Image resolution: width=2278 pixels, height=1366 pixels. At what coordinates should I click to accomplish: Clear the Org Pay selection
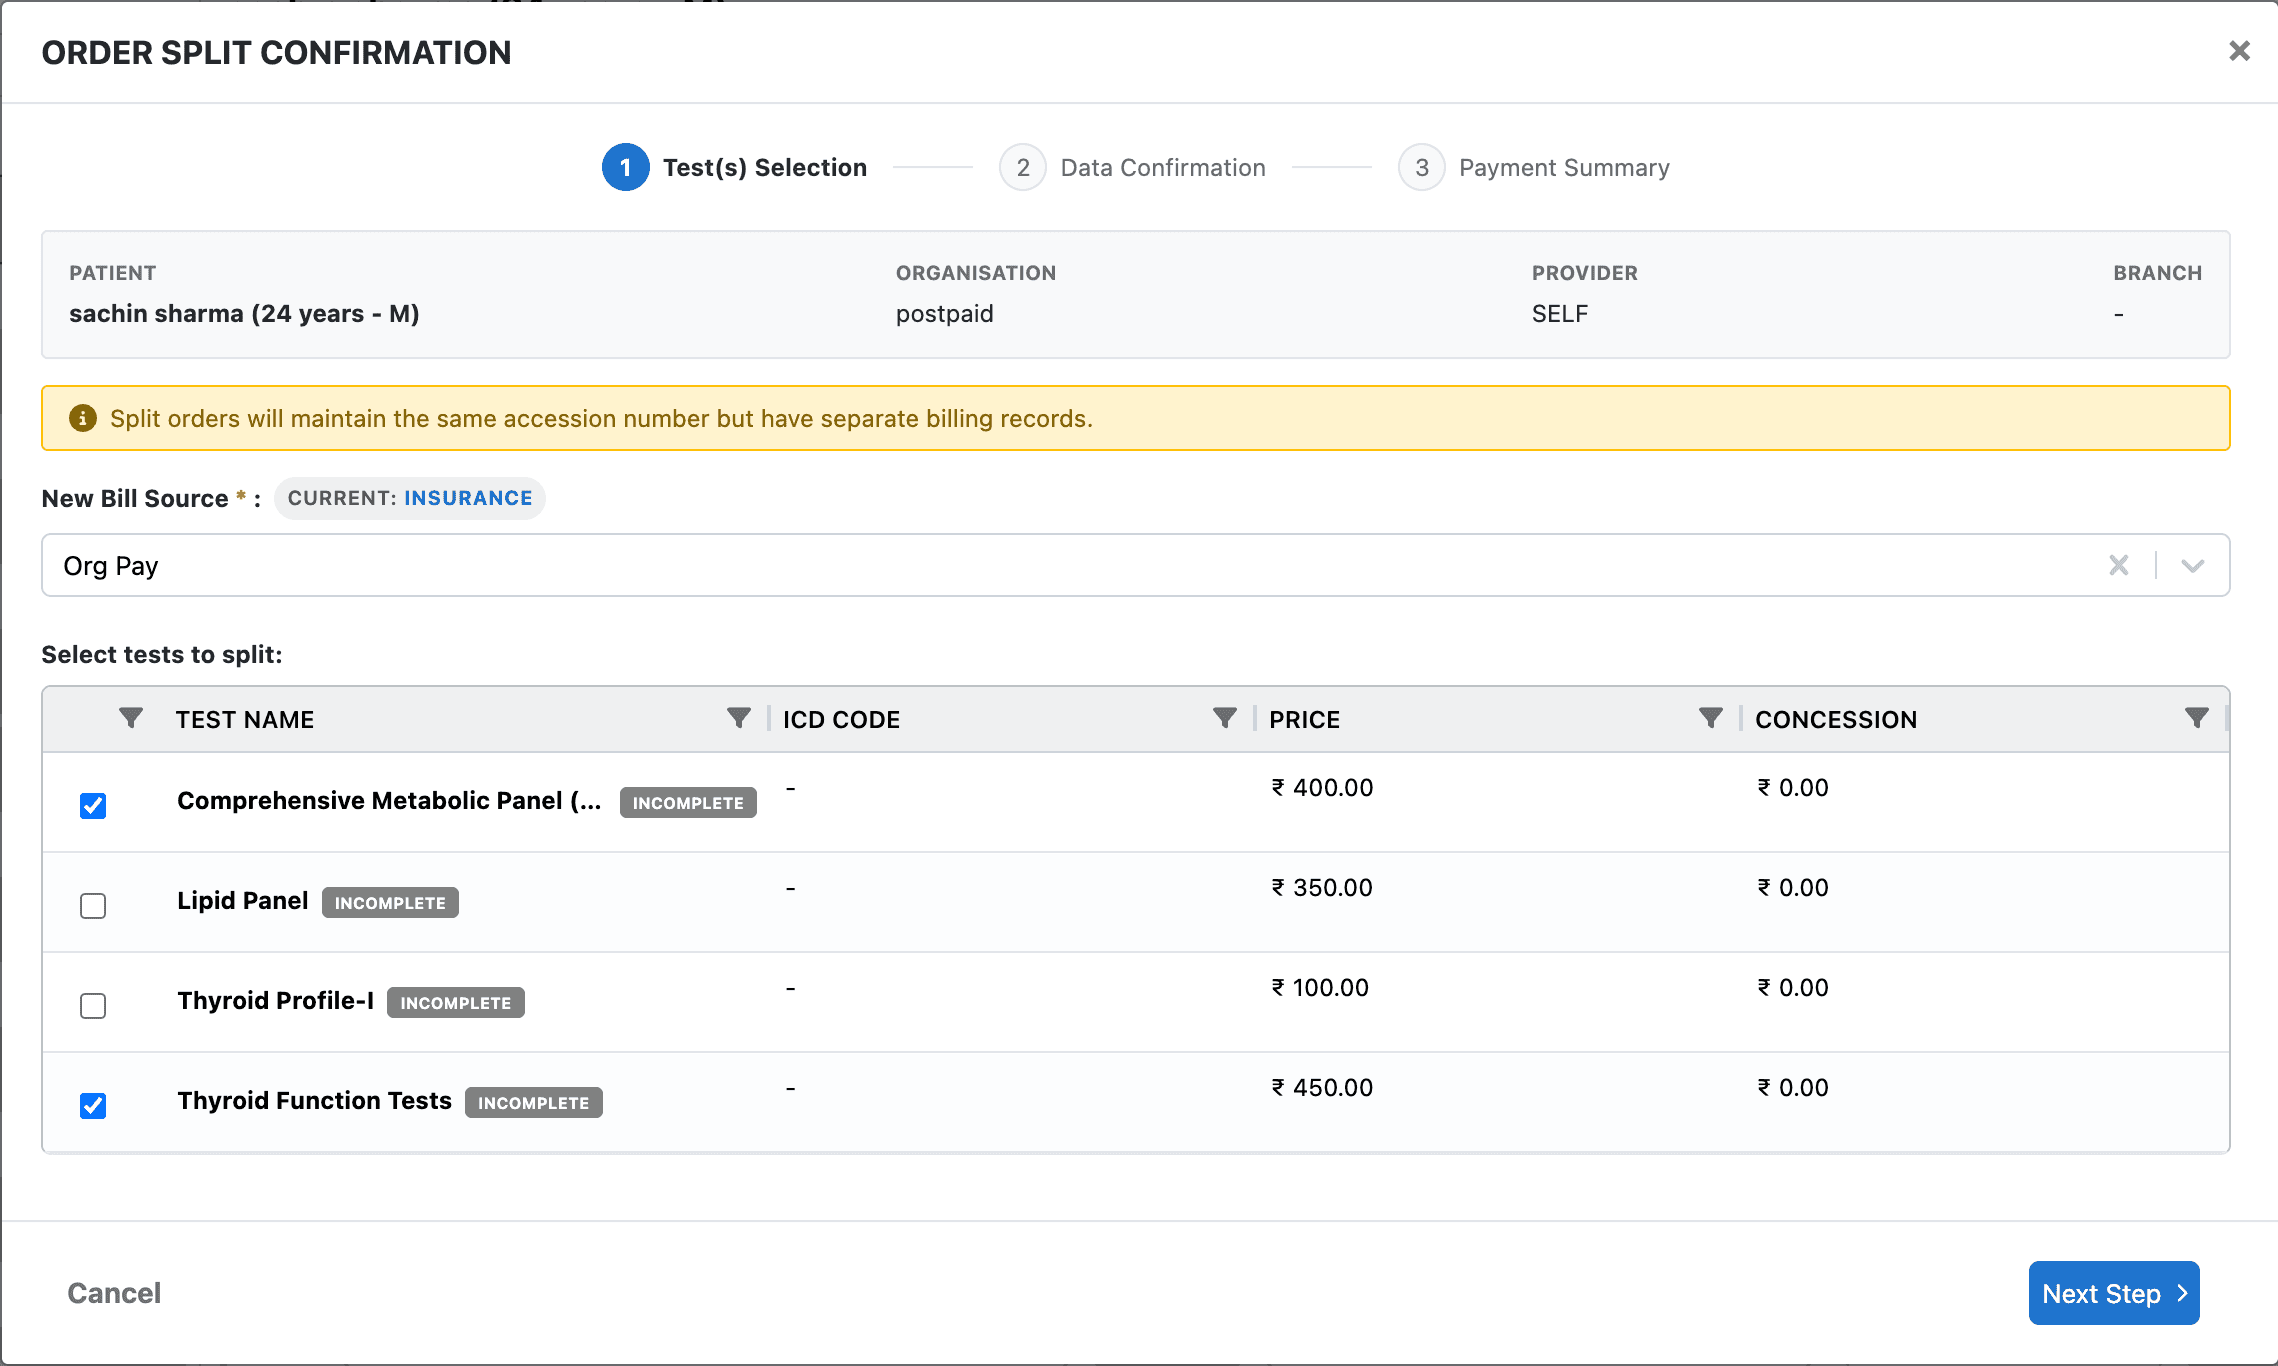[x=2119, y=565]
